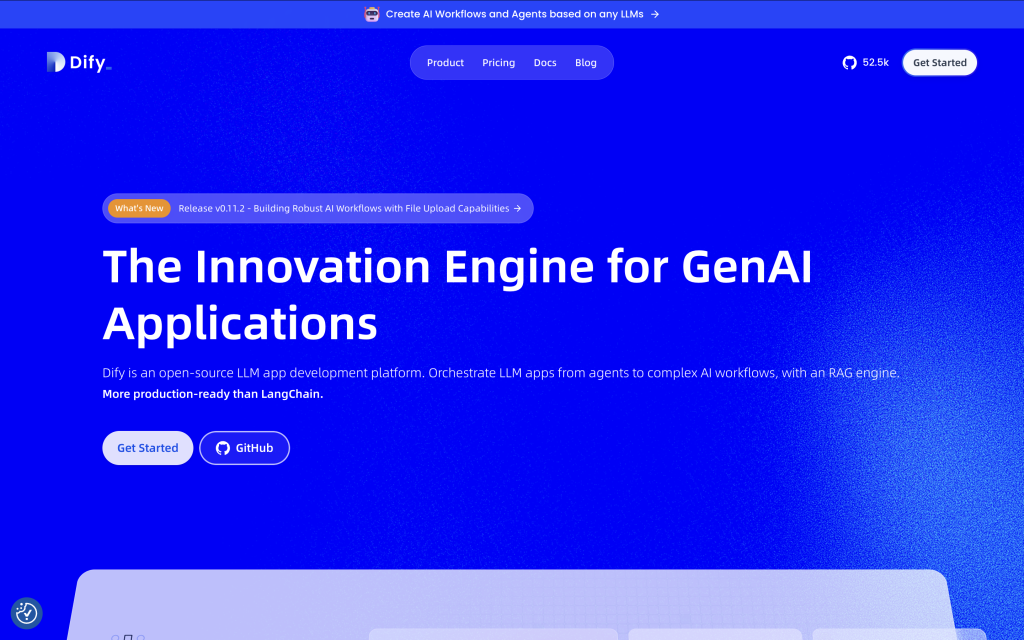This screenshot has width=1024, height=640.
Task: Click the GitHub icon in the navigation bar
Action: [x=849, y=62]
